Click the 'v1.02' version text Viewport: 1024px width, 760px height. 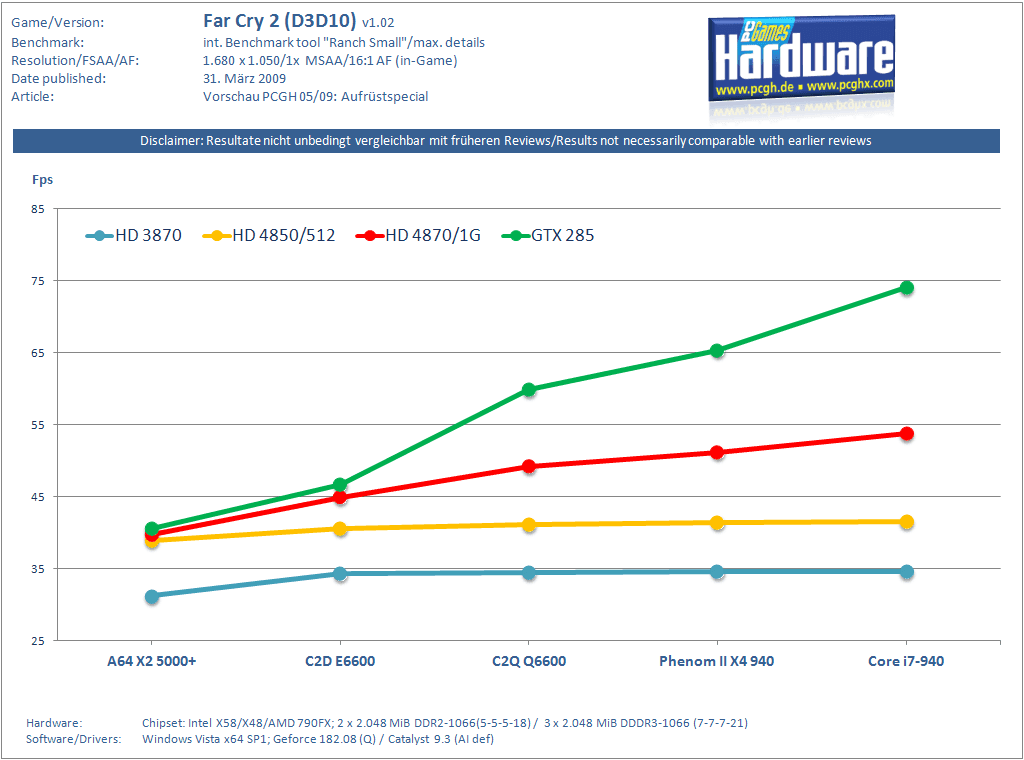pyautogui.click(x=378, y=23)
